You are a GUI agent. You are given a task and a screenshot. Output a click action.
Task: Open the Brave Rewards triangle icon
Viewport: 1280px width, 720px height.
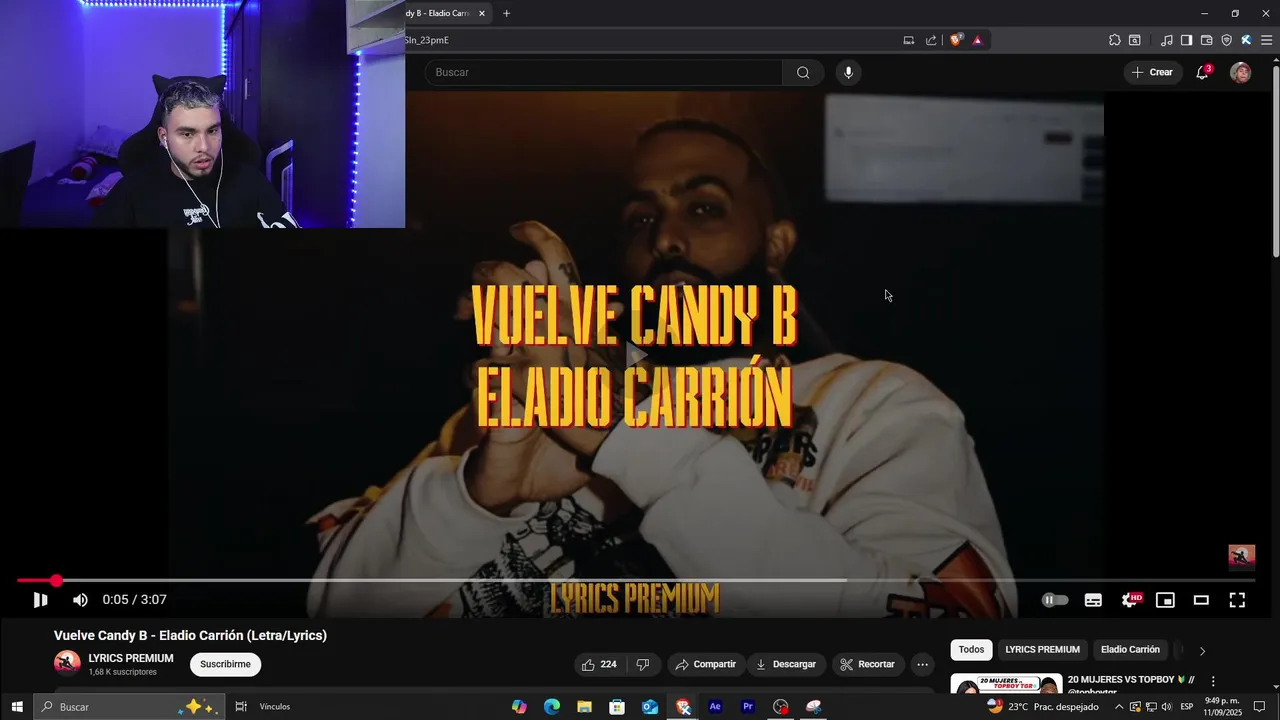(977, 40)
